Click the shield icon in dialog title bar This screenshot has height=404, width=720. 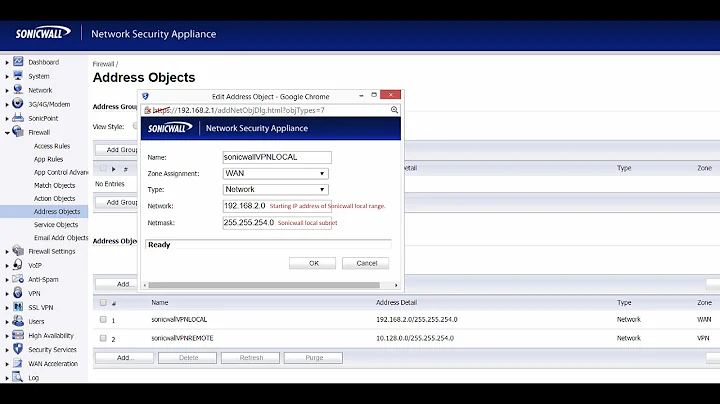146,96
